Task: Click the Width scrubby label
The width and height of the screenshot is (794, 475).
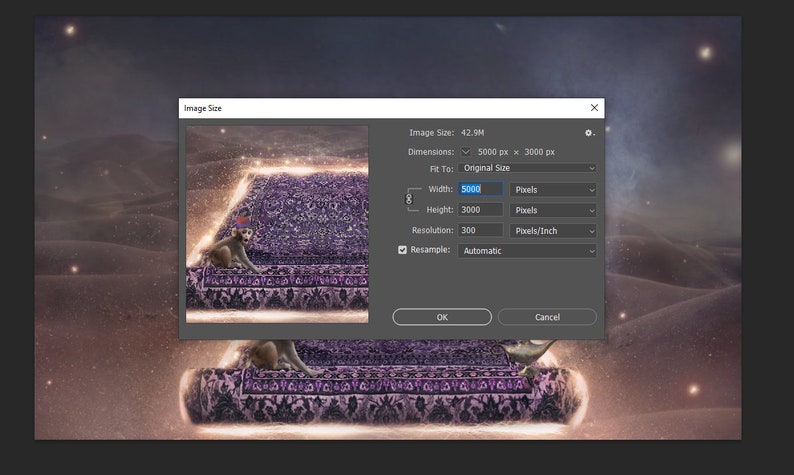Action: (441, 189)
